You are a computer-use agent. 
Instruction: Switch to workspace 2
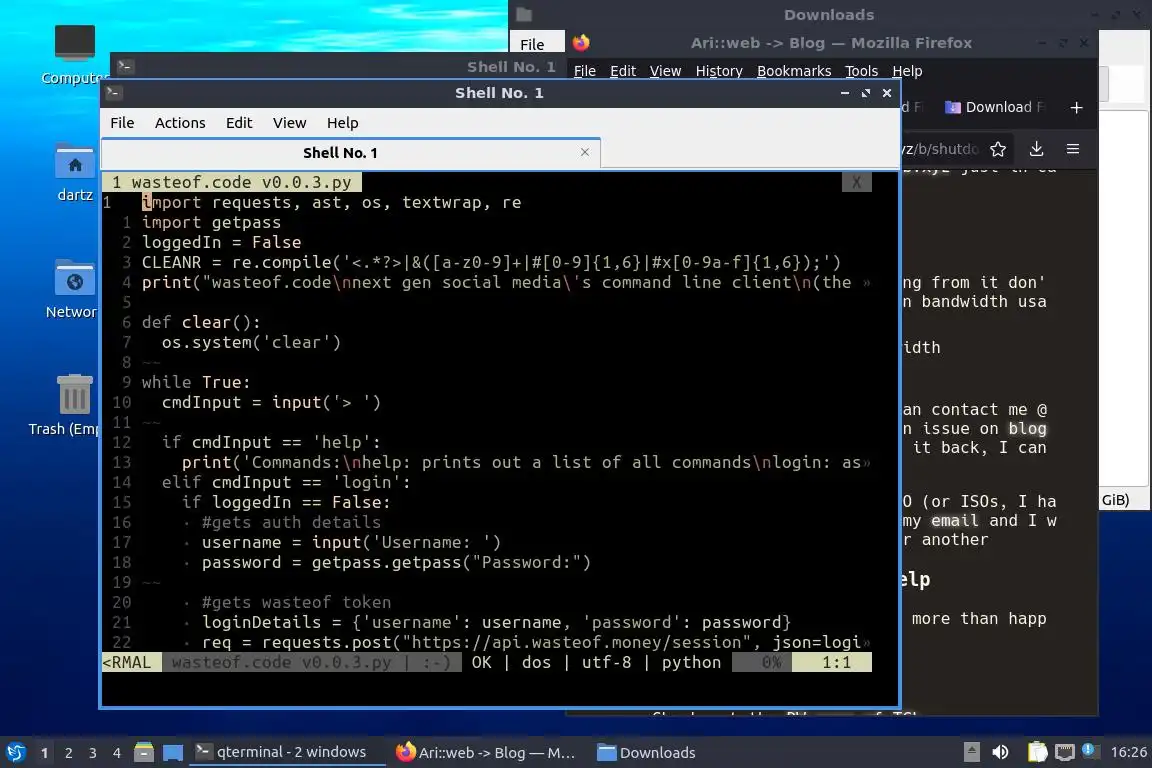68,753
